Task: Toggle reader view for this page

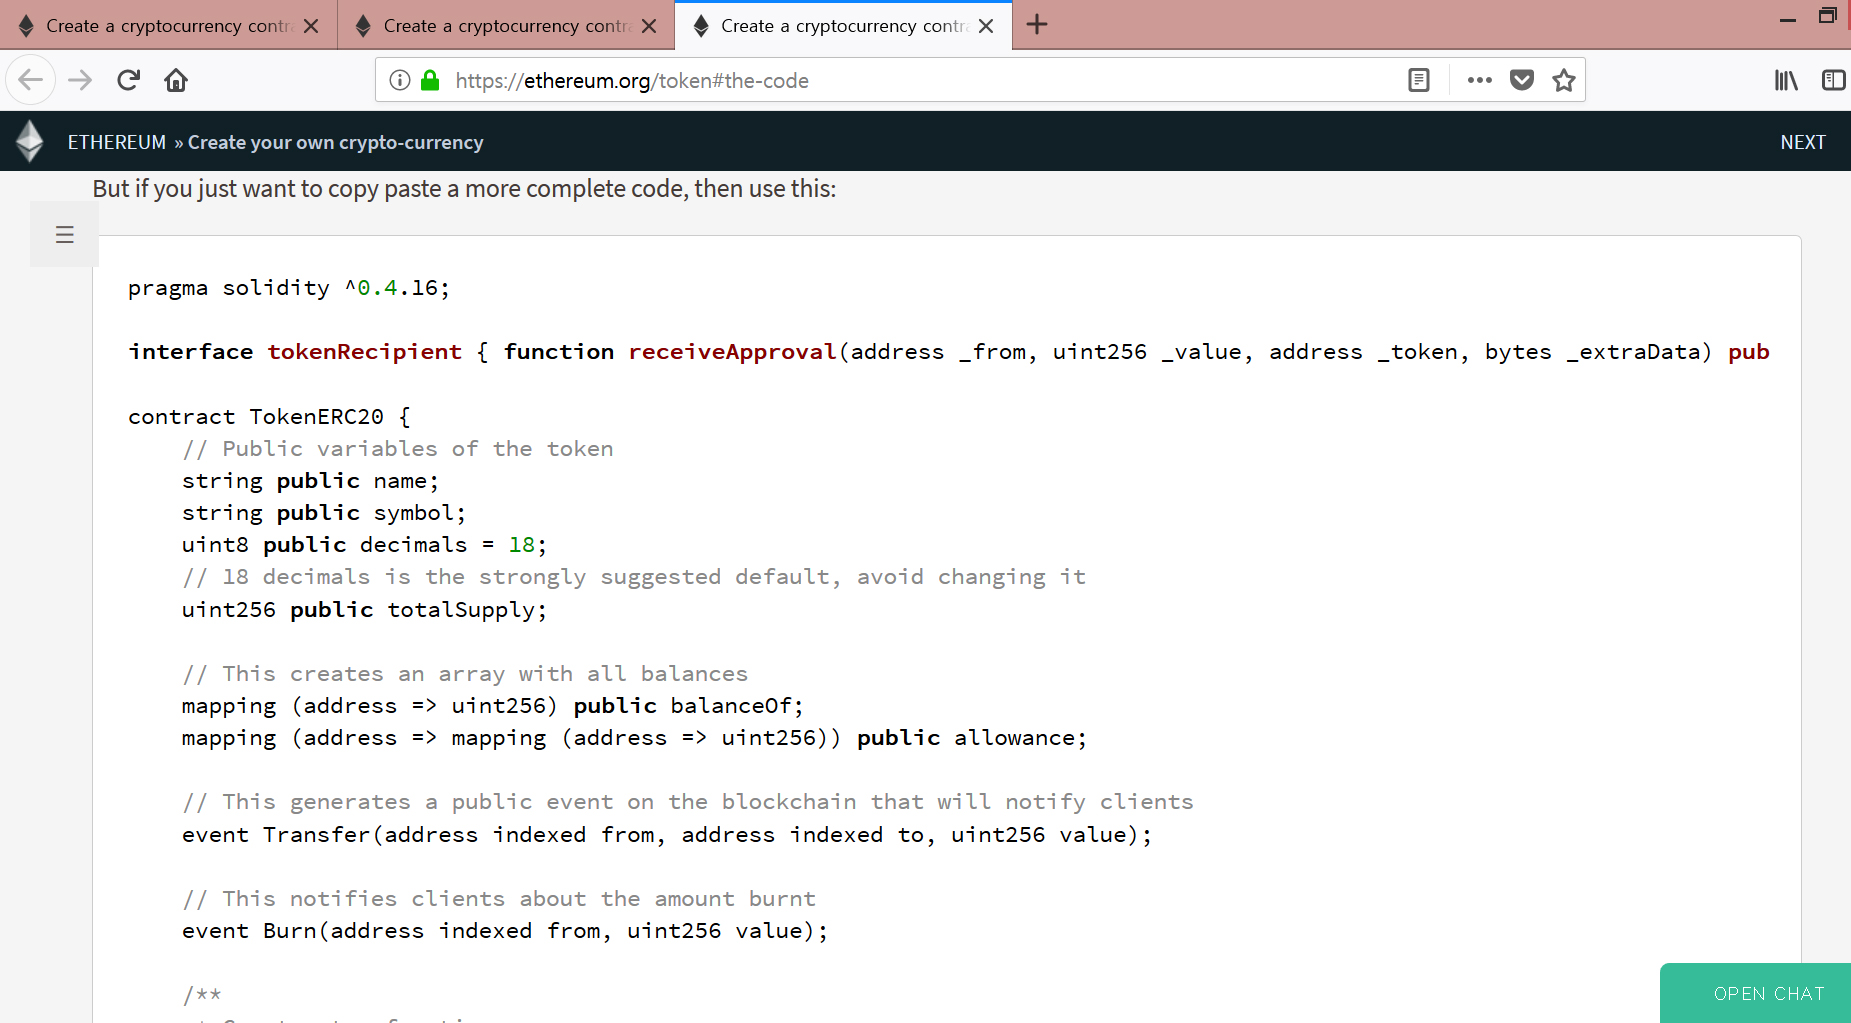Action: pyautogui.click(x=1418, y=80)
